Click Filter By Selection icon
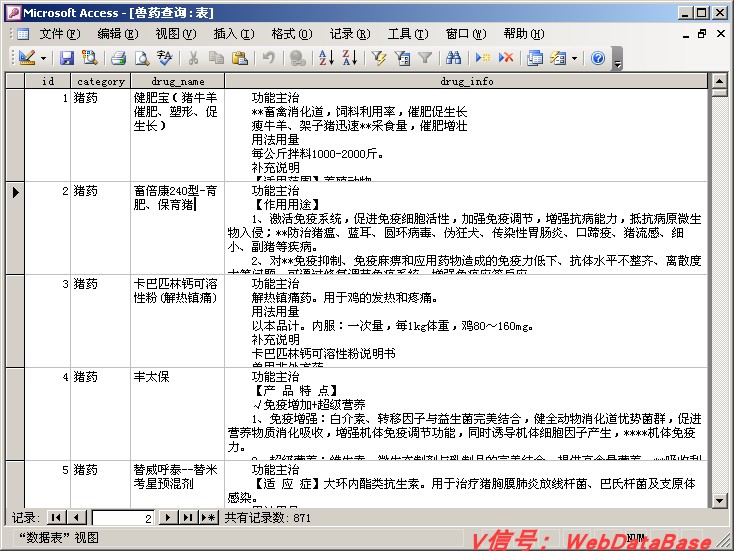734x551 pixels. 378,58
